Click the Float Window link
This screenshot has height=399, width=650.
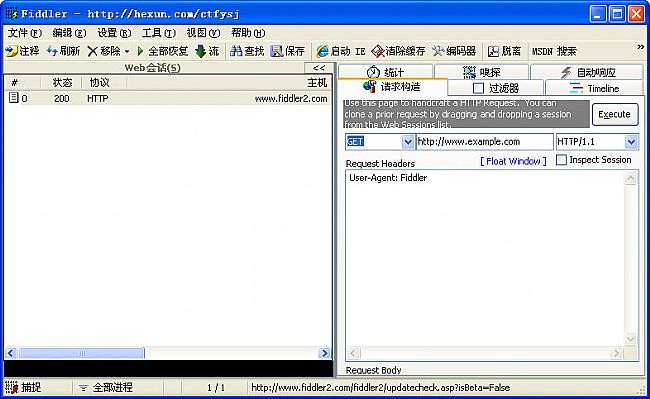[x=513, y=161]
